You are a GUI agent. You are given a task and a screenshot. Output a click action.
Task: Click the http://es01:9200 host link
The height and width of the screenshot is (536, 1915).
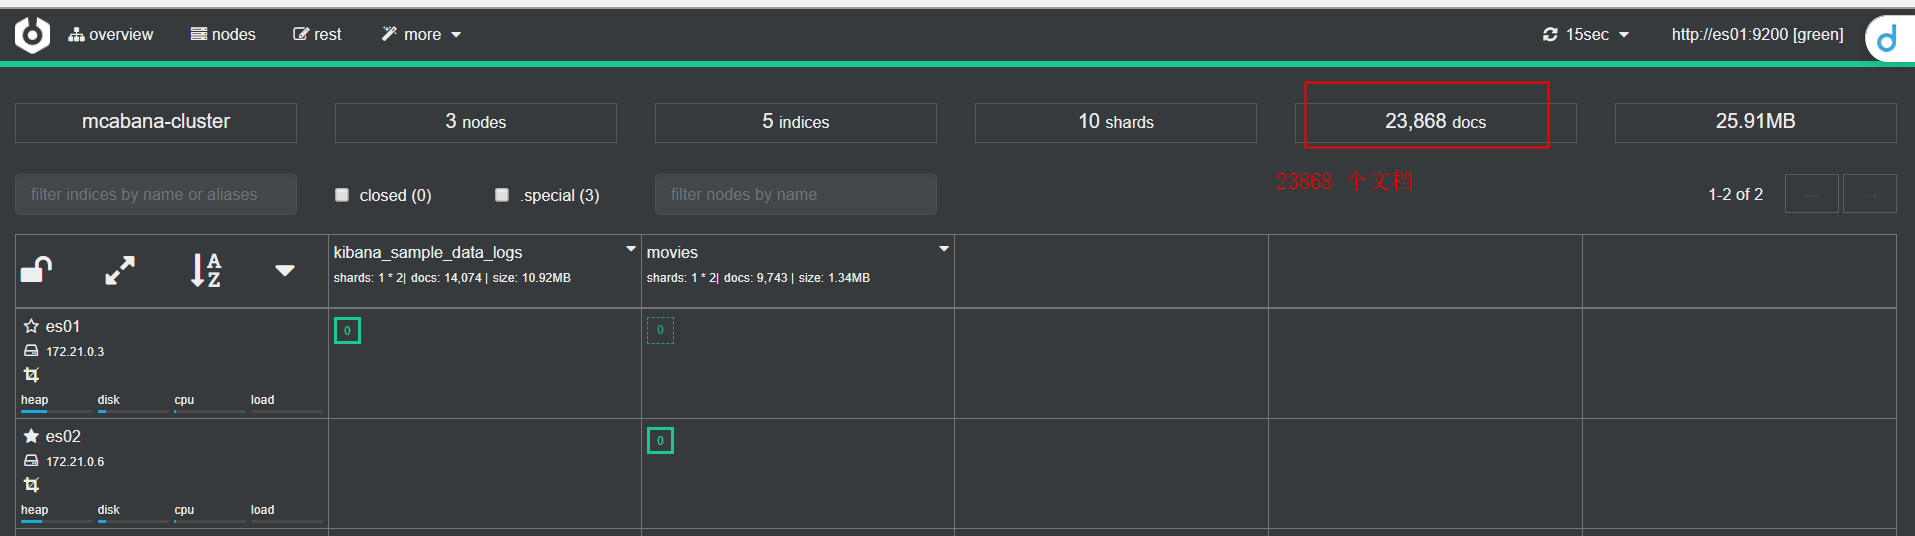(1757, 35)
